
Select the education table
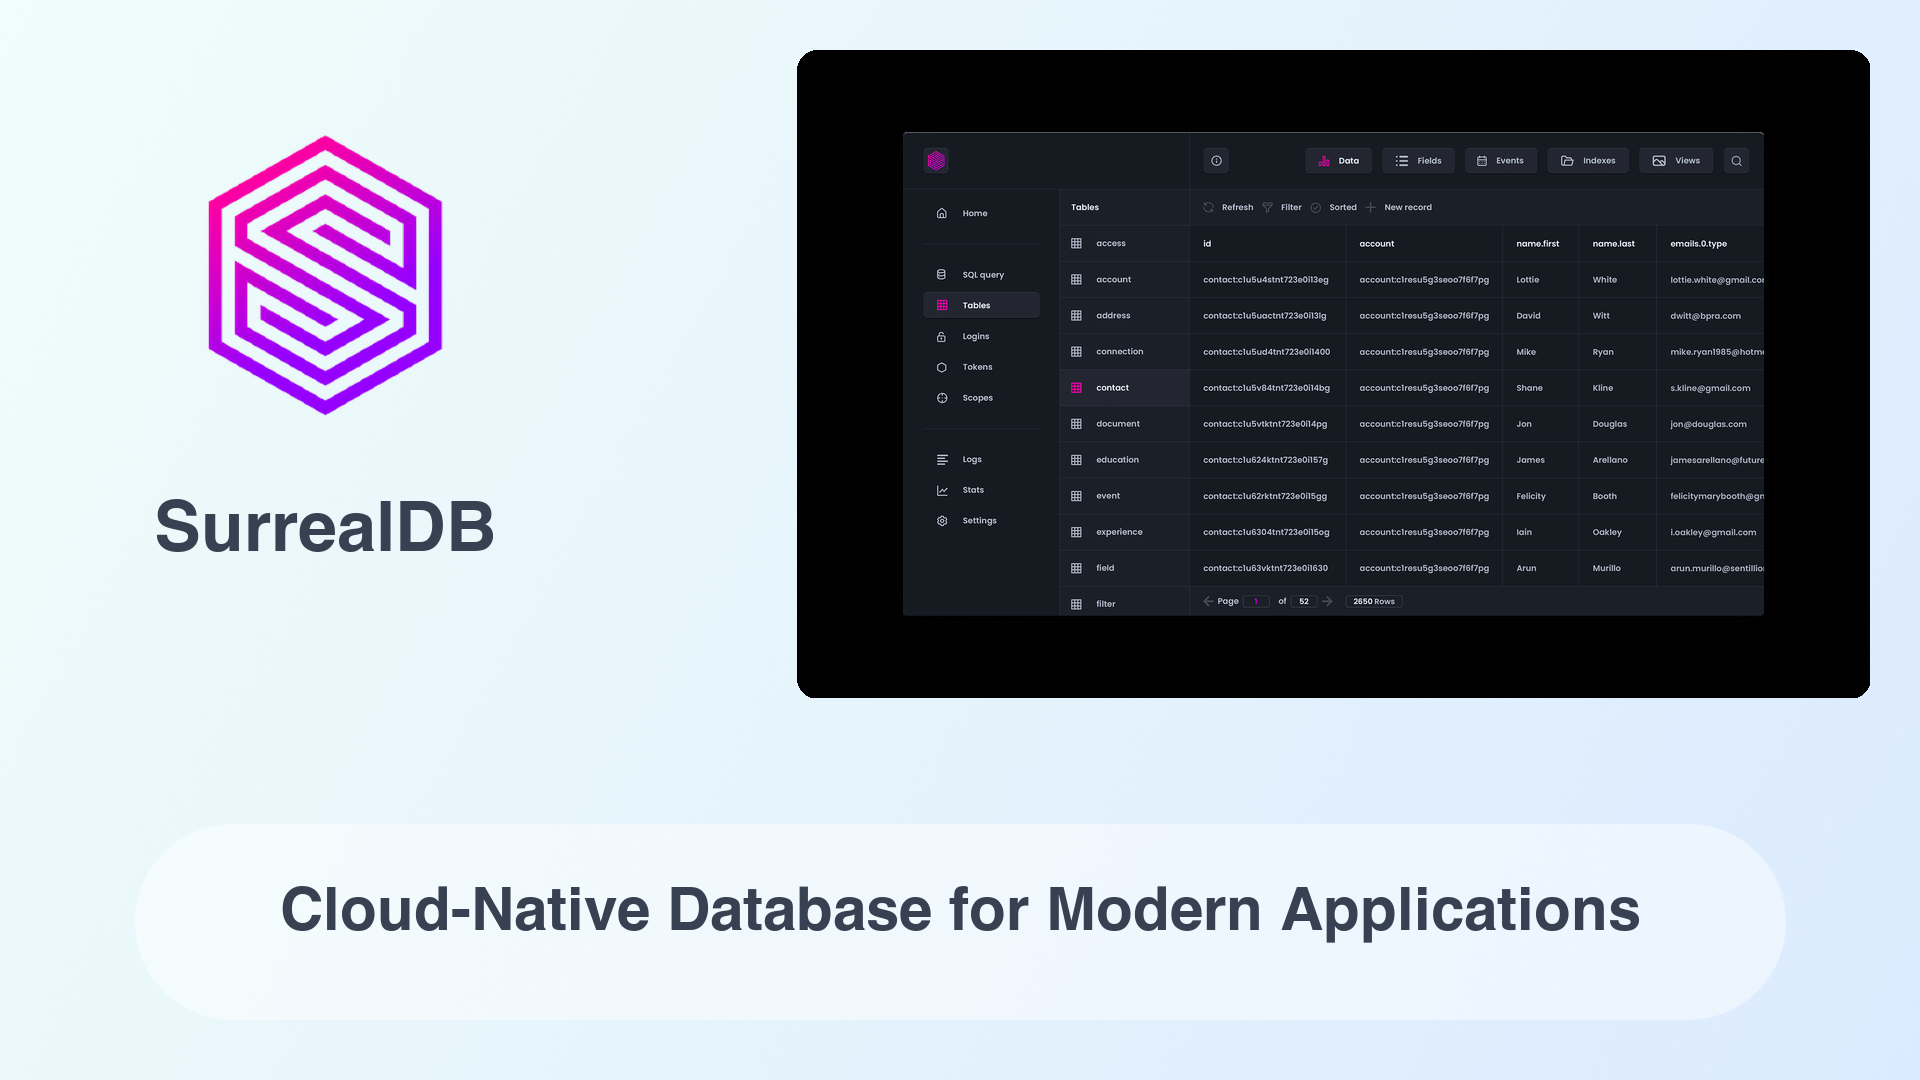coord(1124,460)
